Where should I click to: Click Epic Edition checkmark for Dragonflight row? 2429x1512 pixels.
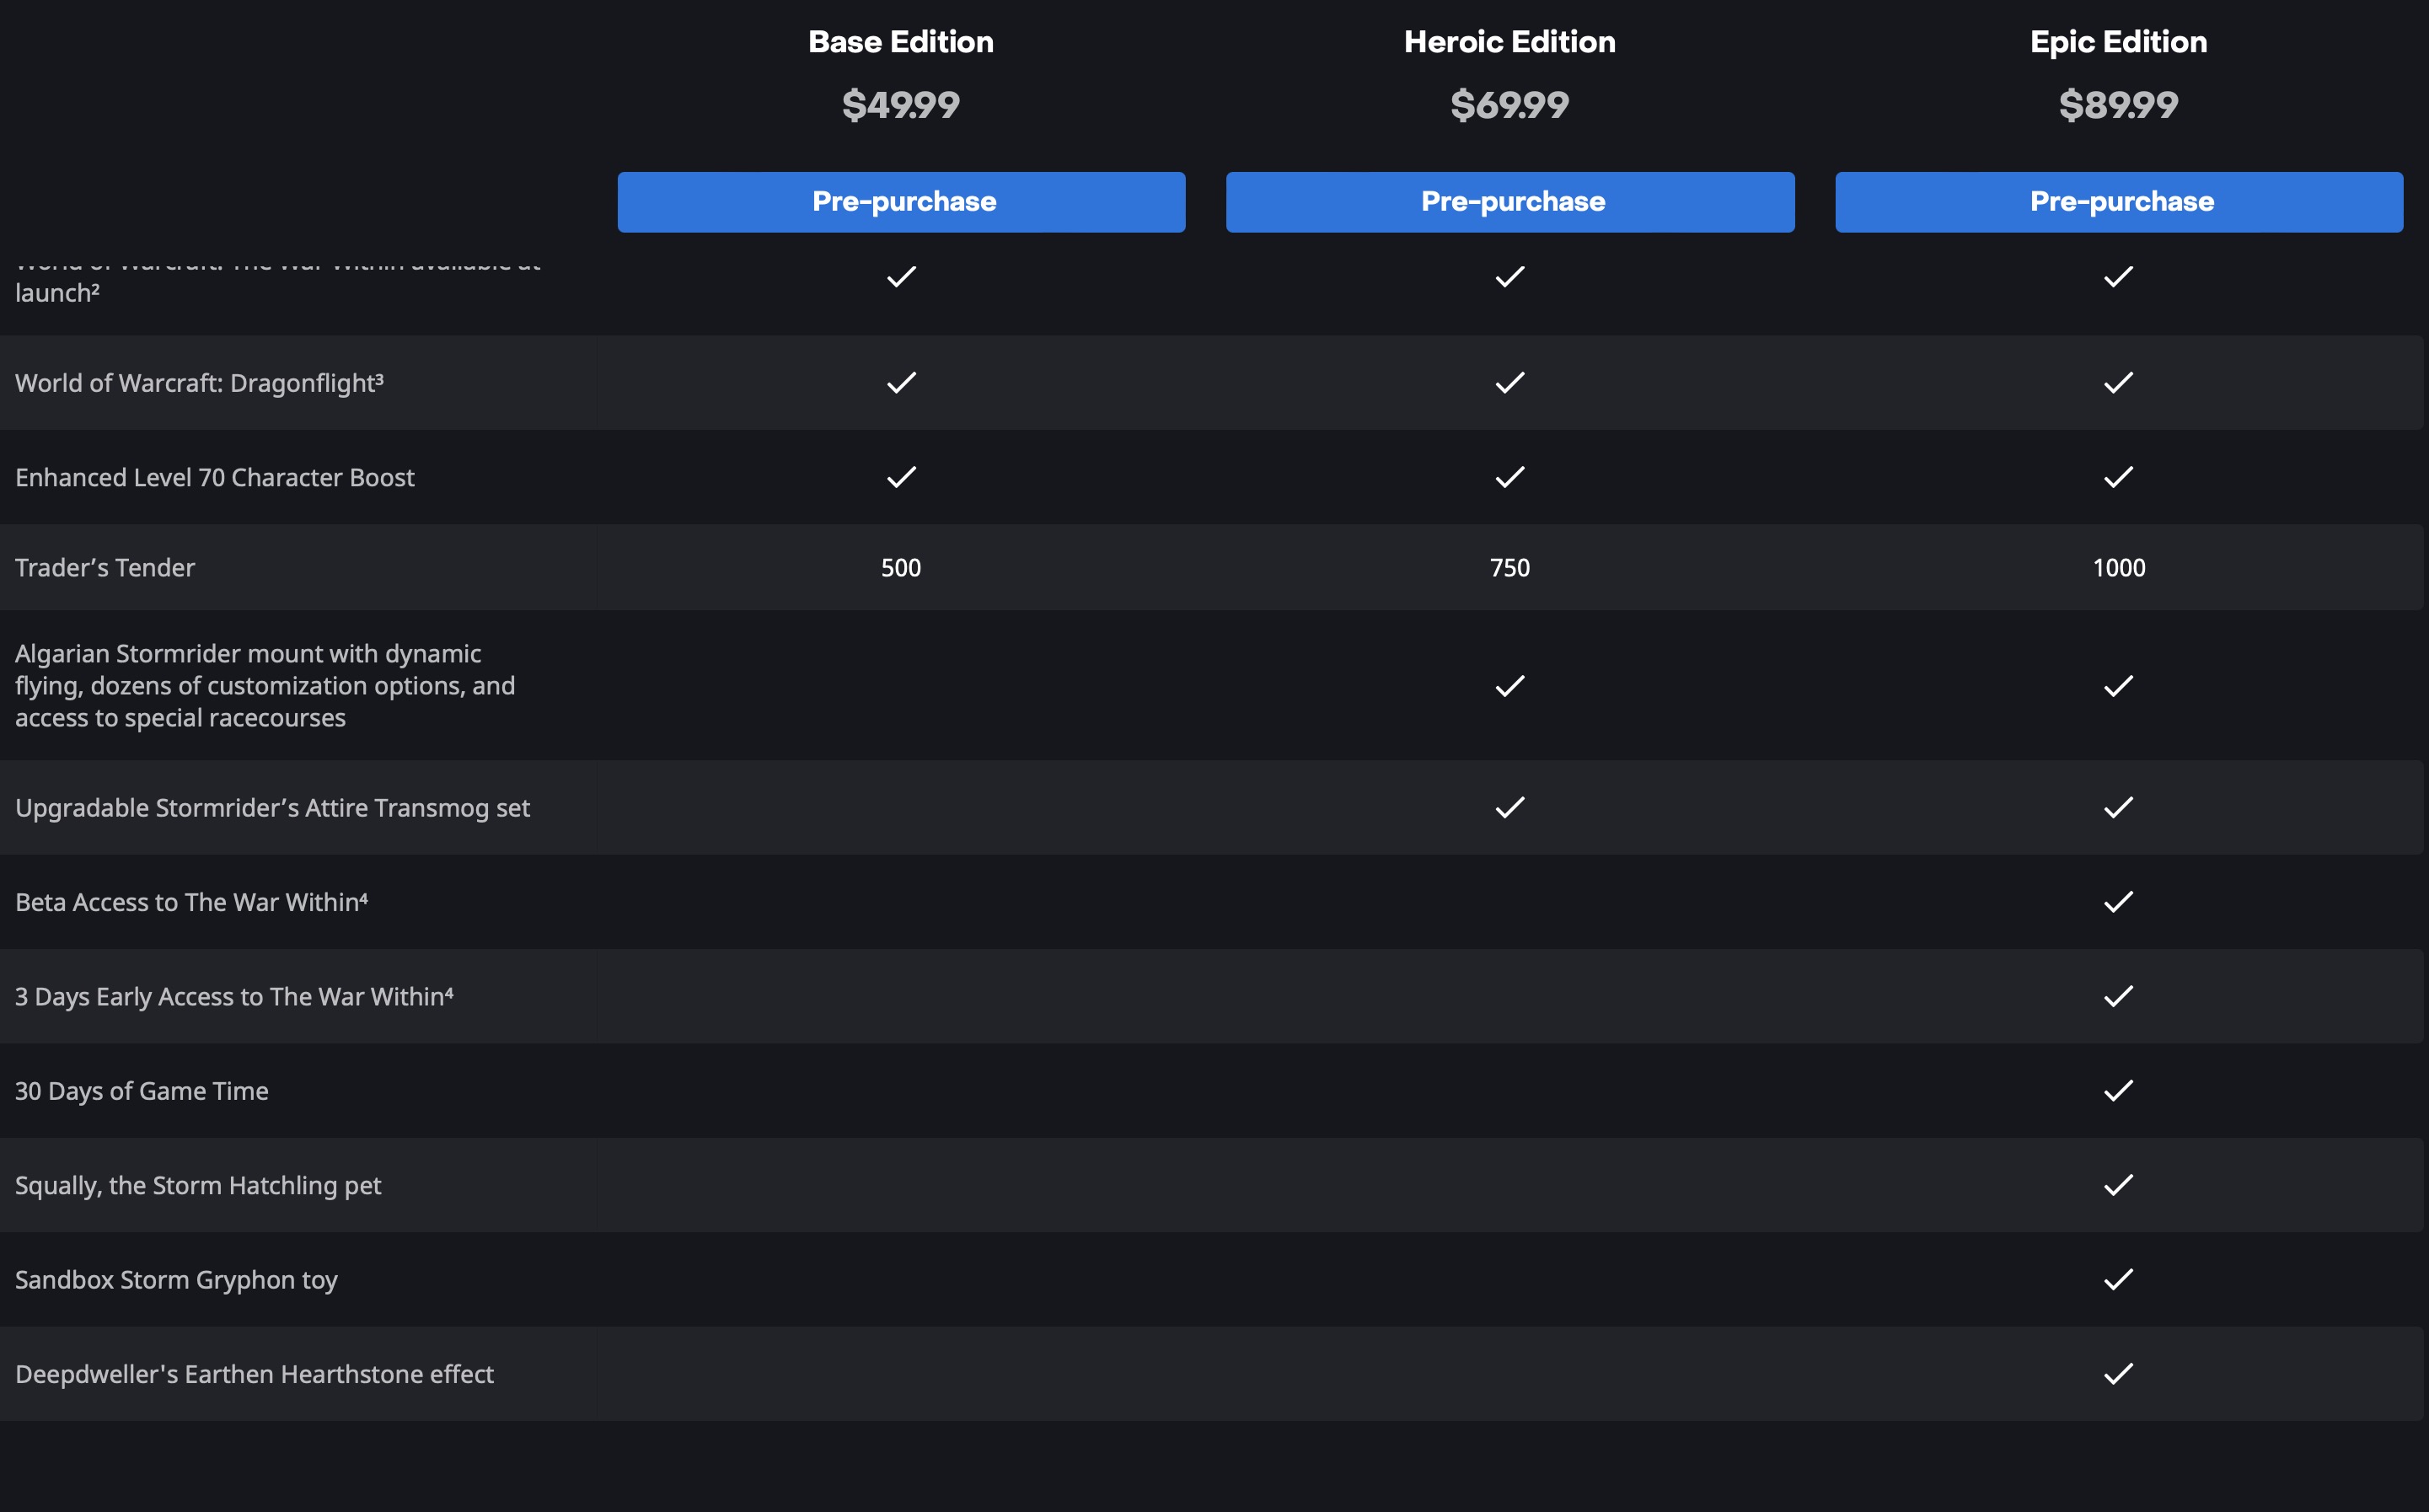(2119, 383)
